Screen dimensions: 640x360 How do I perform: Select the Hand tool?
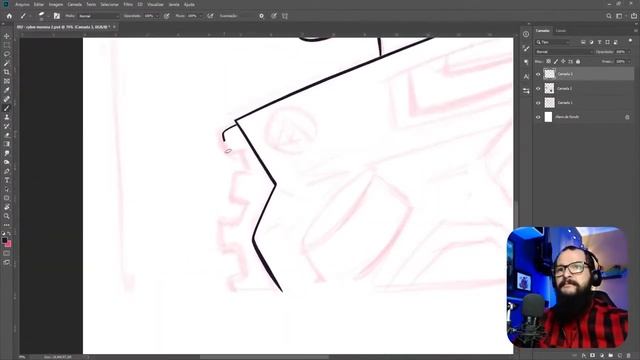tap(7, 207)
